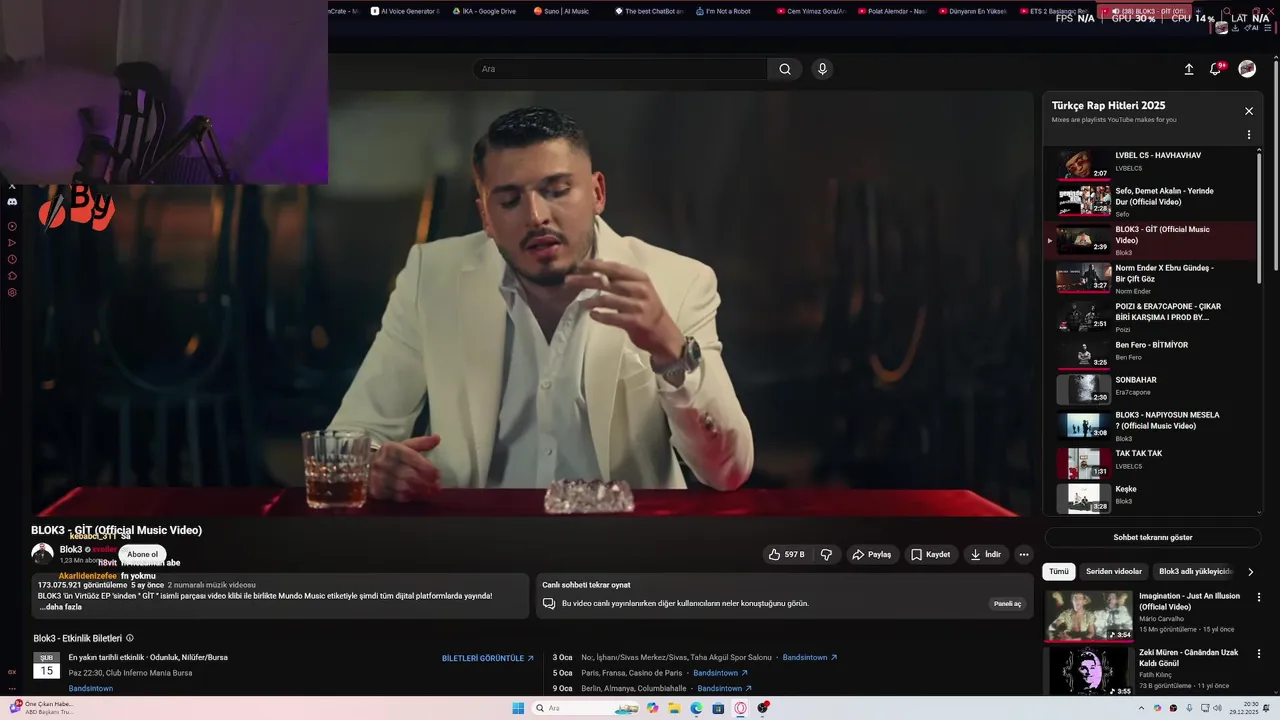
Task: Save the video with Kaydet
Action: coord(930,554)
